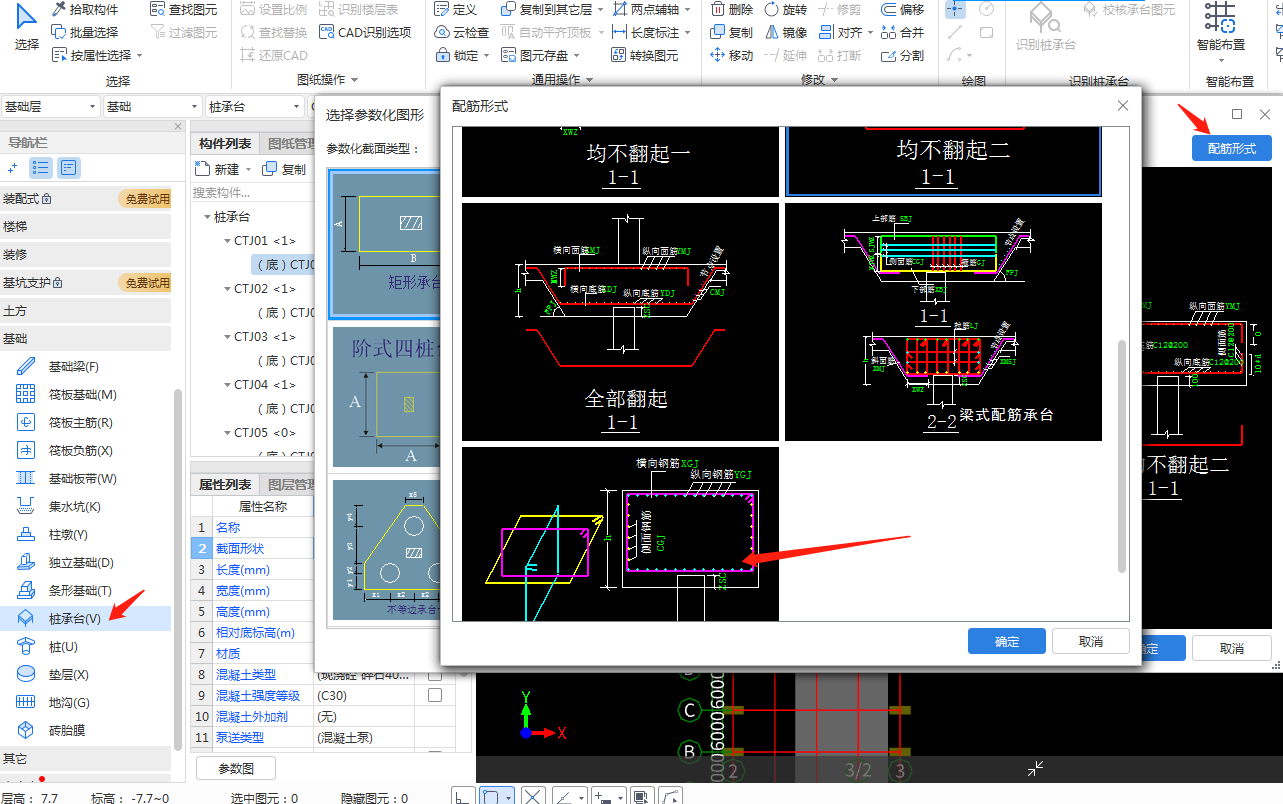Collapse the CTJ04 tree node
1283x804 pixels.
tap(227, 385)
